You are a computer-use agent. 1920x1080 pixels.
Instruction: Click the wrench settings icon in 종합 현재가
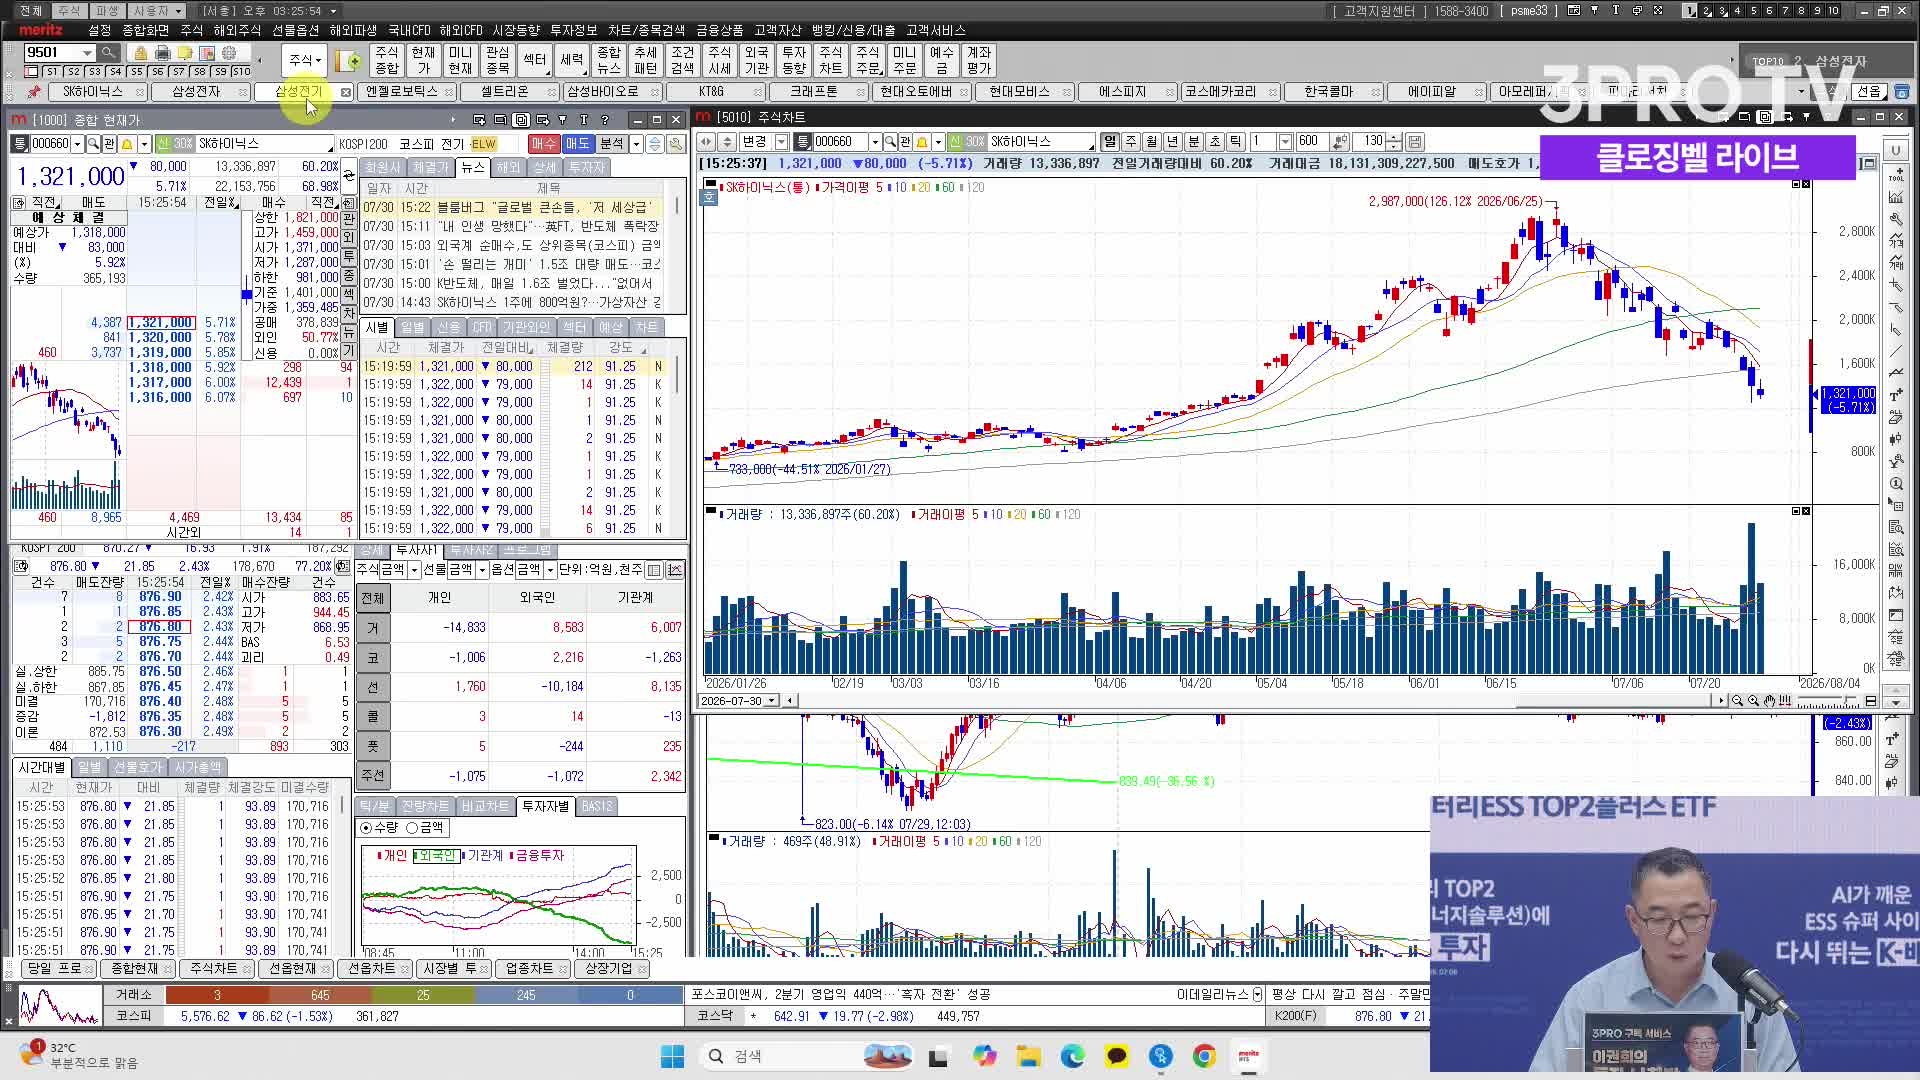coord(676,144)
